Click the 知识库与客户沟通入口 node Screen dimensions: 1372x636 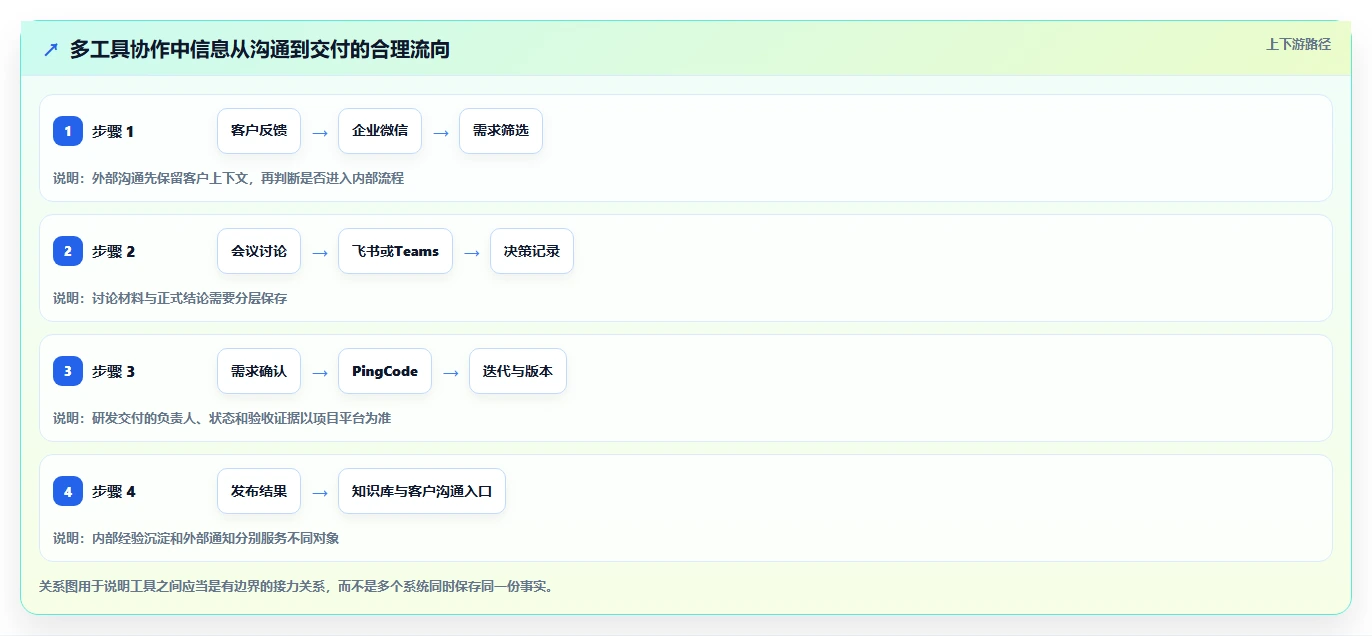click(422, 491)
